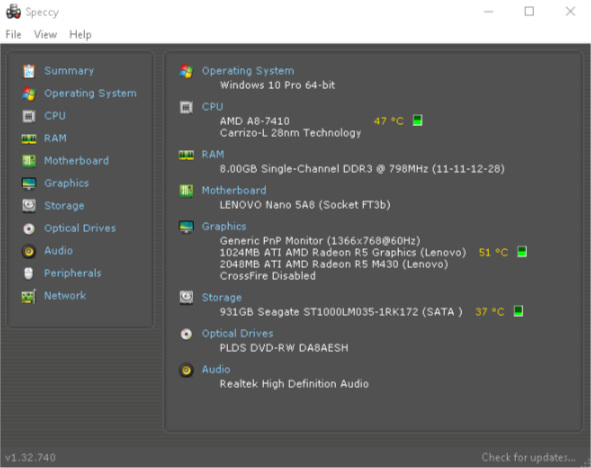Click the Network card icon in sidebar
Screen dimensions: 591x468
point(29,296)
